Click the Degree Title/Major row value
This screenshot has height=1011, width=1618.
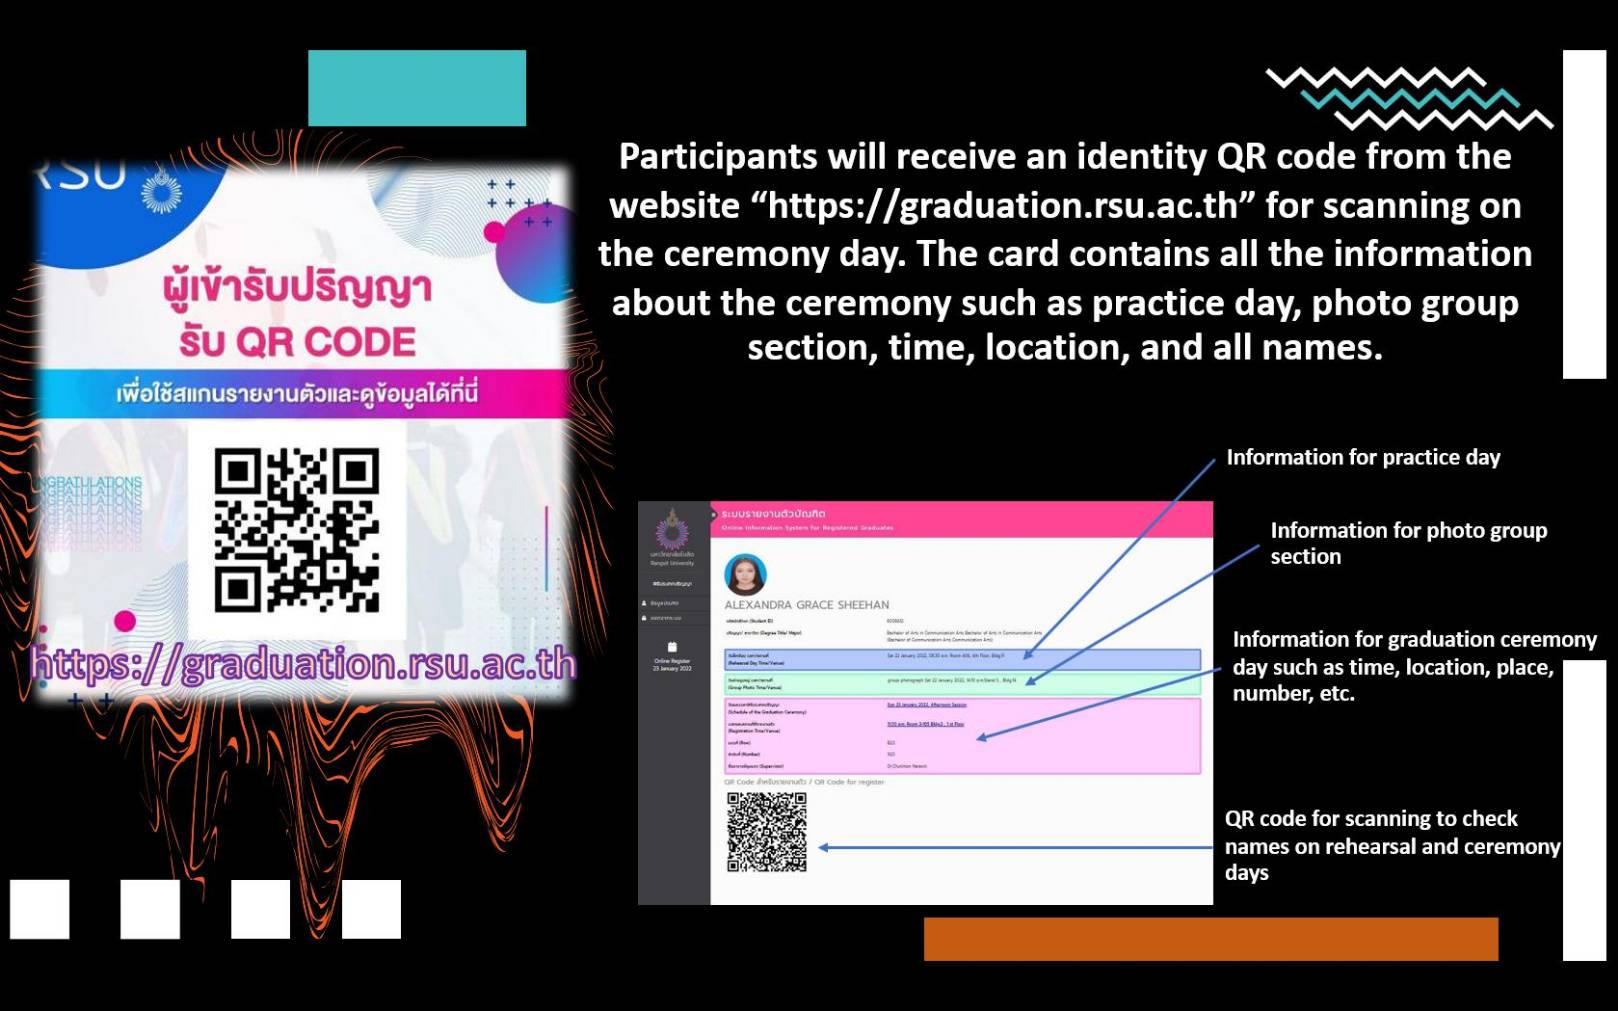pyautogui.click(x=964, y=636)
